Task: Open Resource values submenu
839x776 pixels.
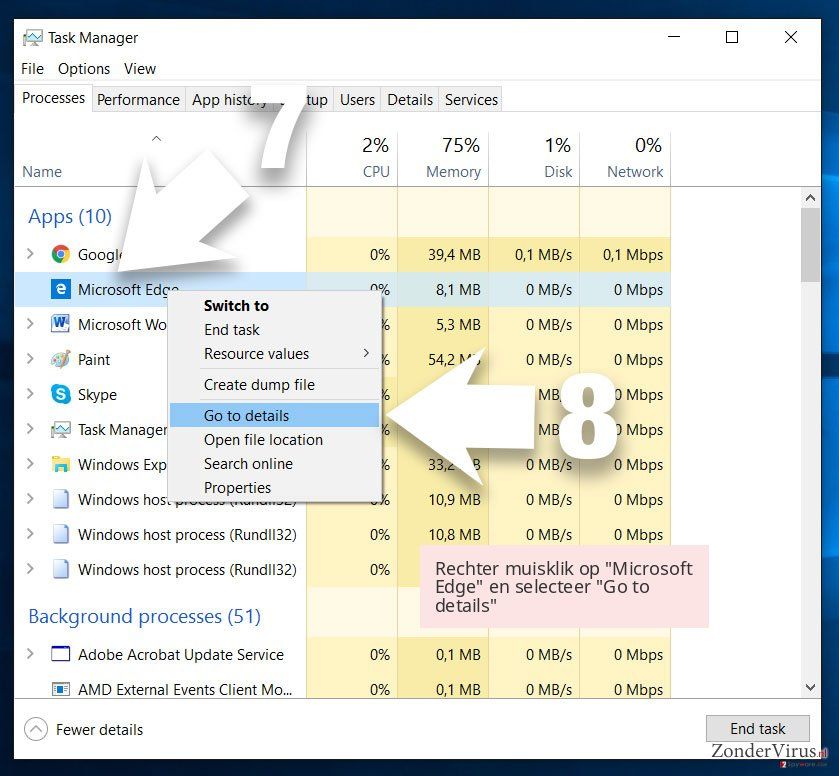Action: (x=274, y=354)
